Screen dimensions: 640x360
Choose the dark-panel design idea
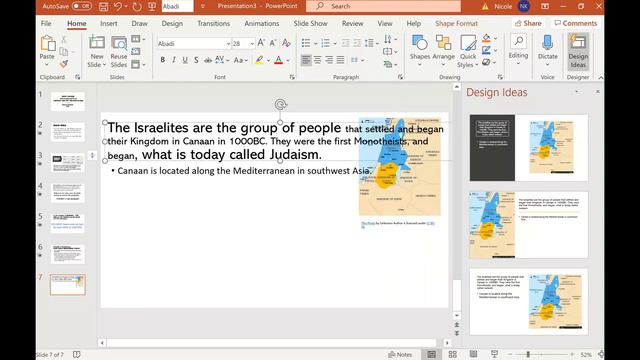(x=529, y=148)
